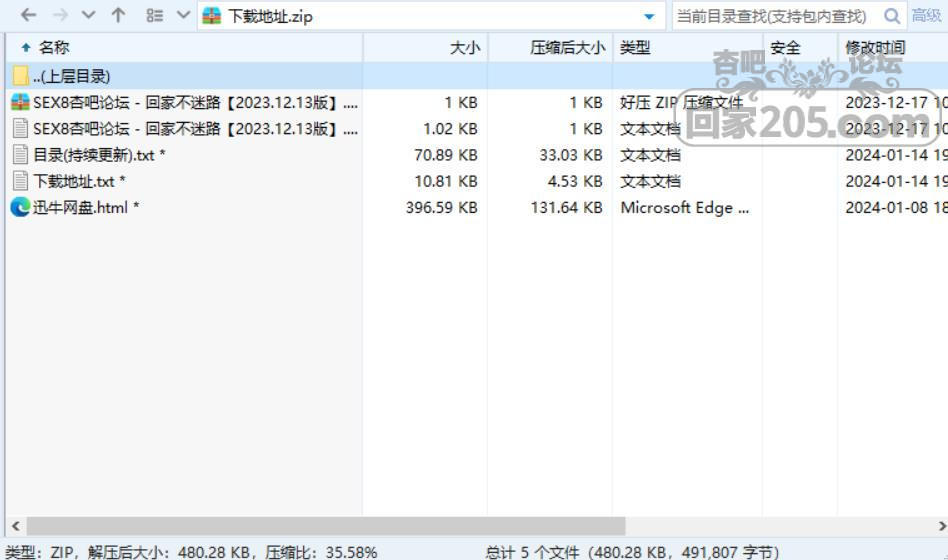The height and width of the screenshot is (560, 948).
Task: Click the 396.59 KB size cell
Action: tap(441, 207)
